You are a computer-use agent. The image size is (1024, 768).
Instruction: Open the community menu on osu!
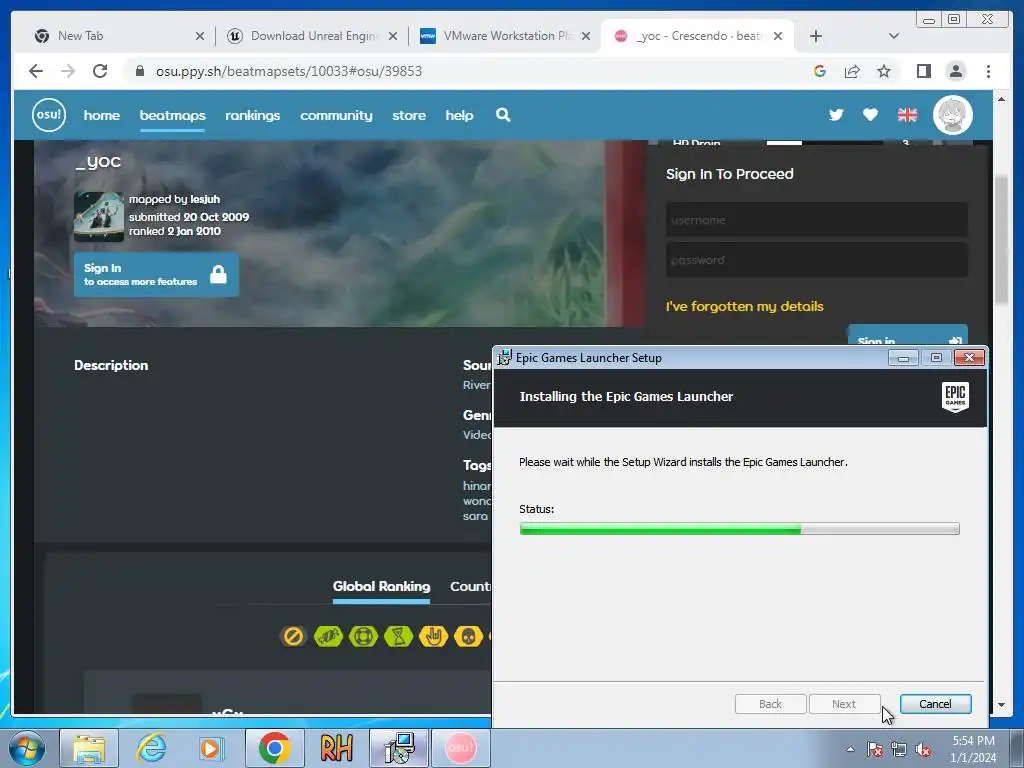click(336, 115)
